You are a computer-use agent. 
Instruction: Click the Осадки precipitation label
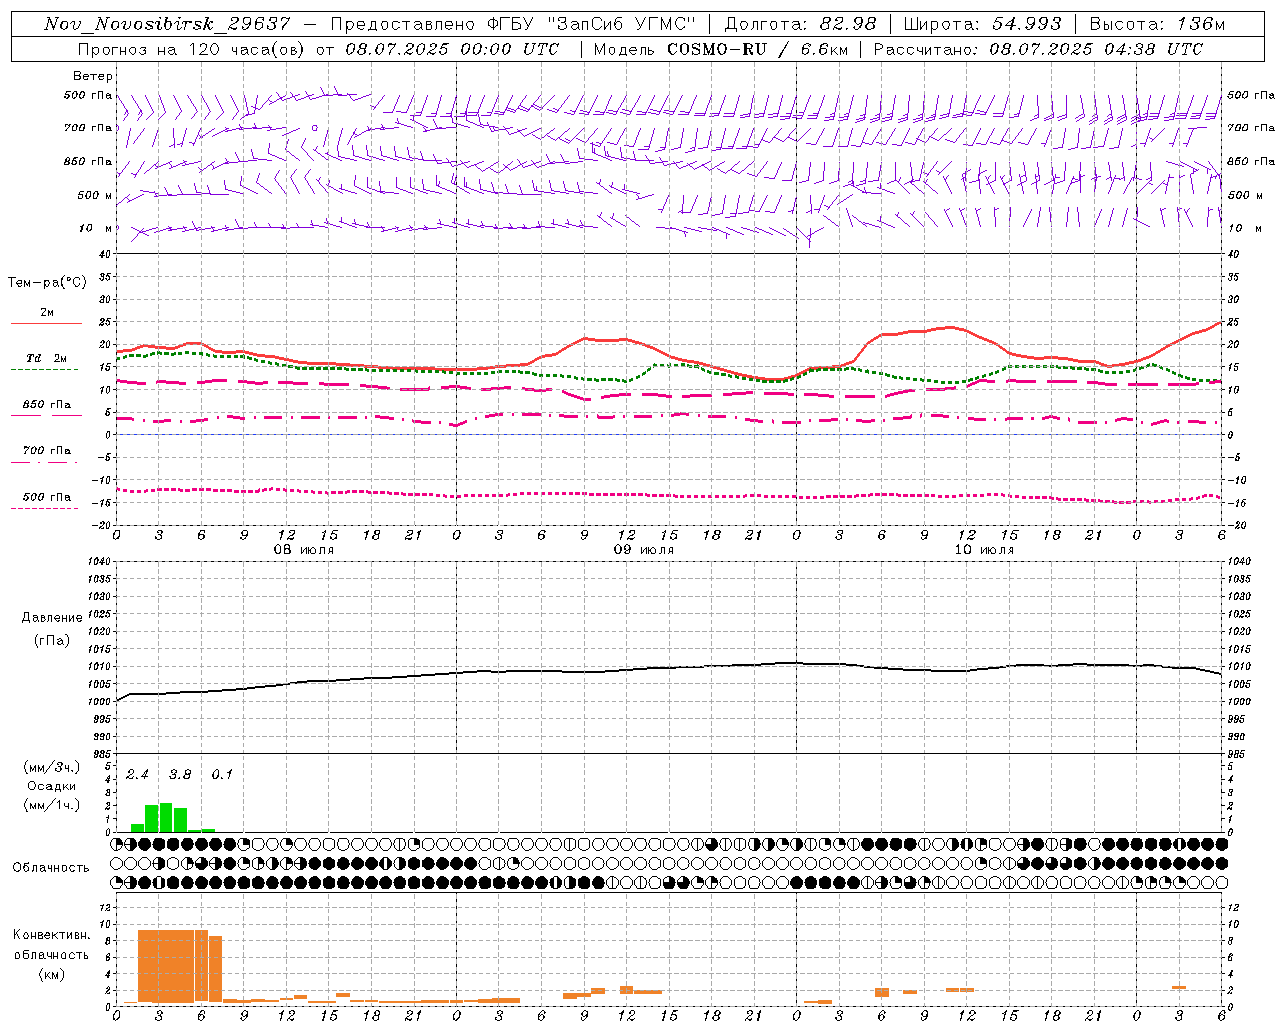(52, 786)
